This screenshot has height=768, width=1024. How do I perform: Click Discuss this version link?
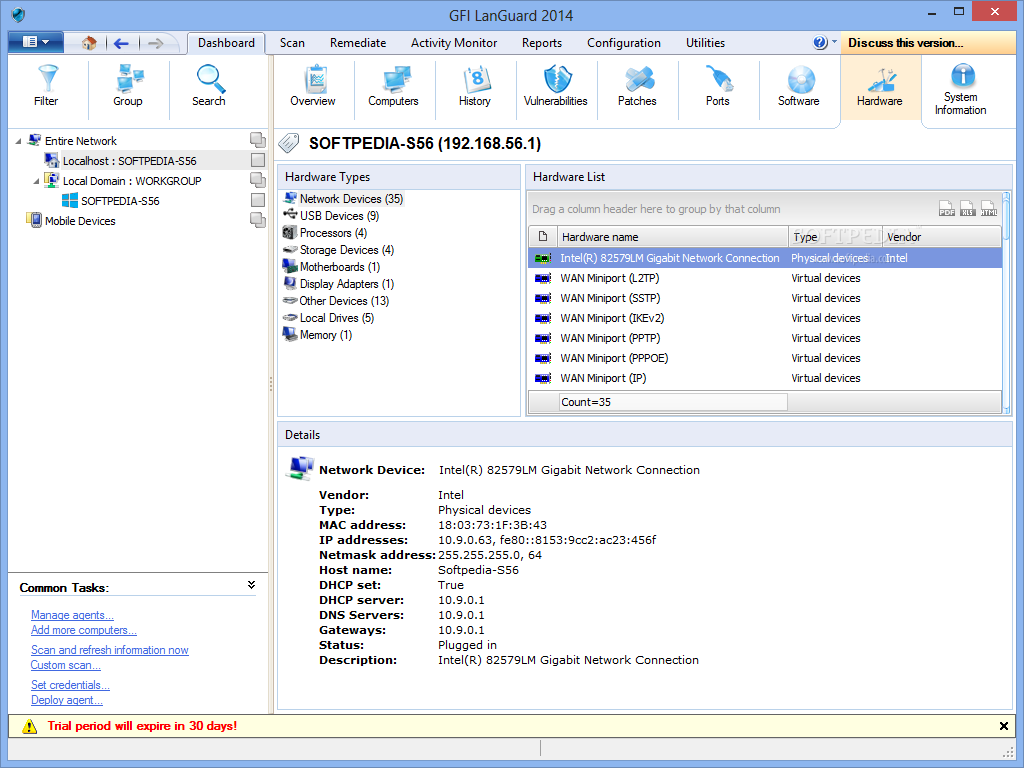(x=906, y=43)
